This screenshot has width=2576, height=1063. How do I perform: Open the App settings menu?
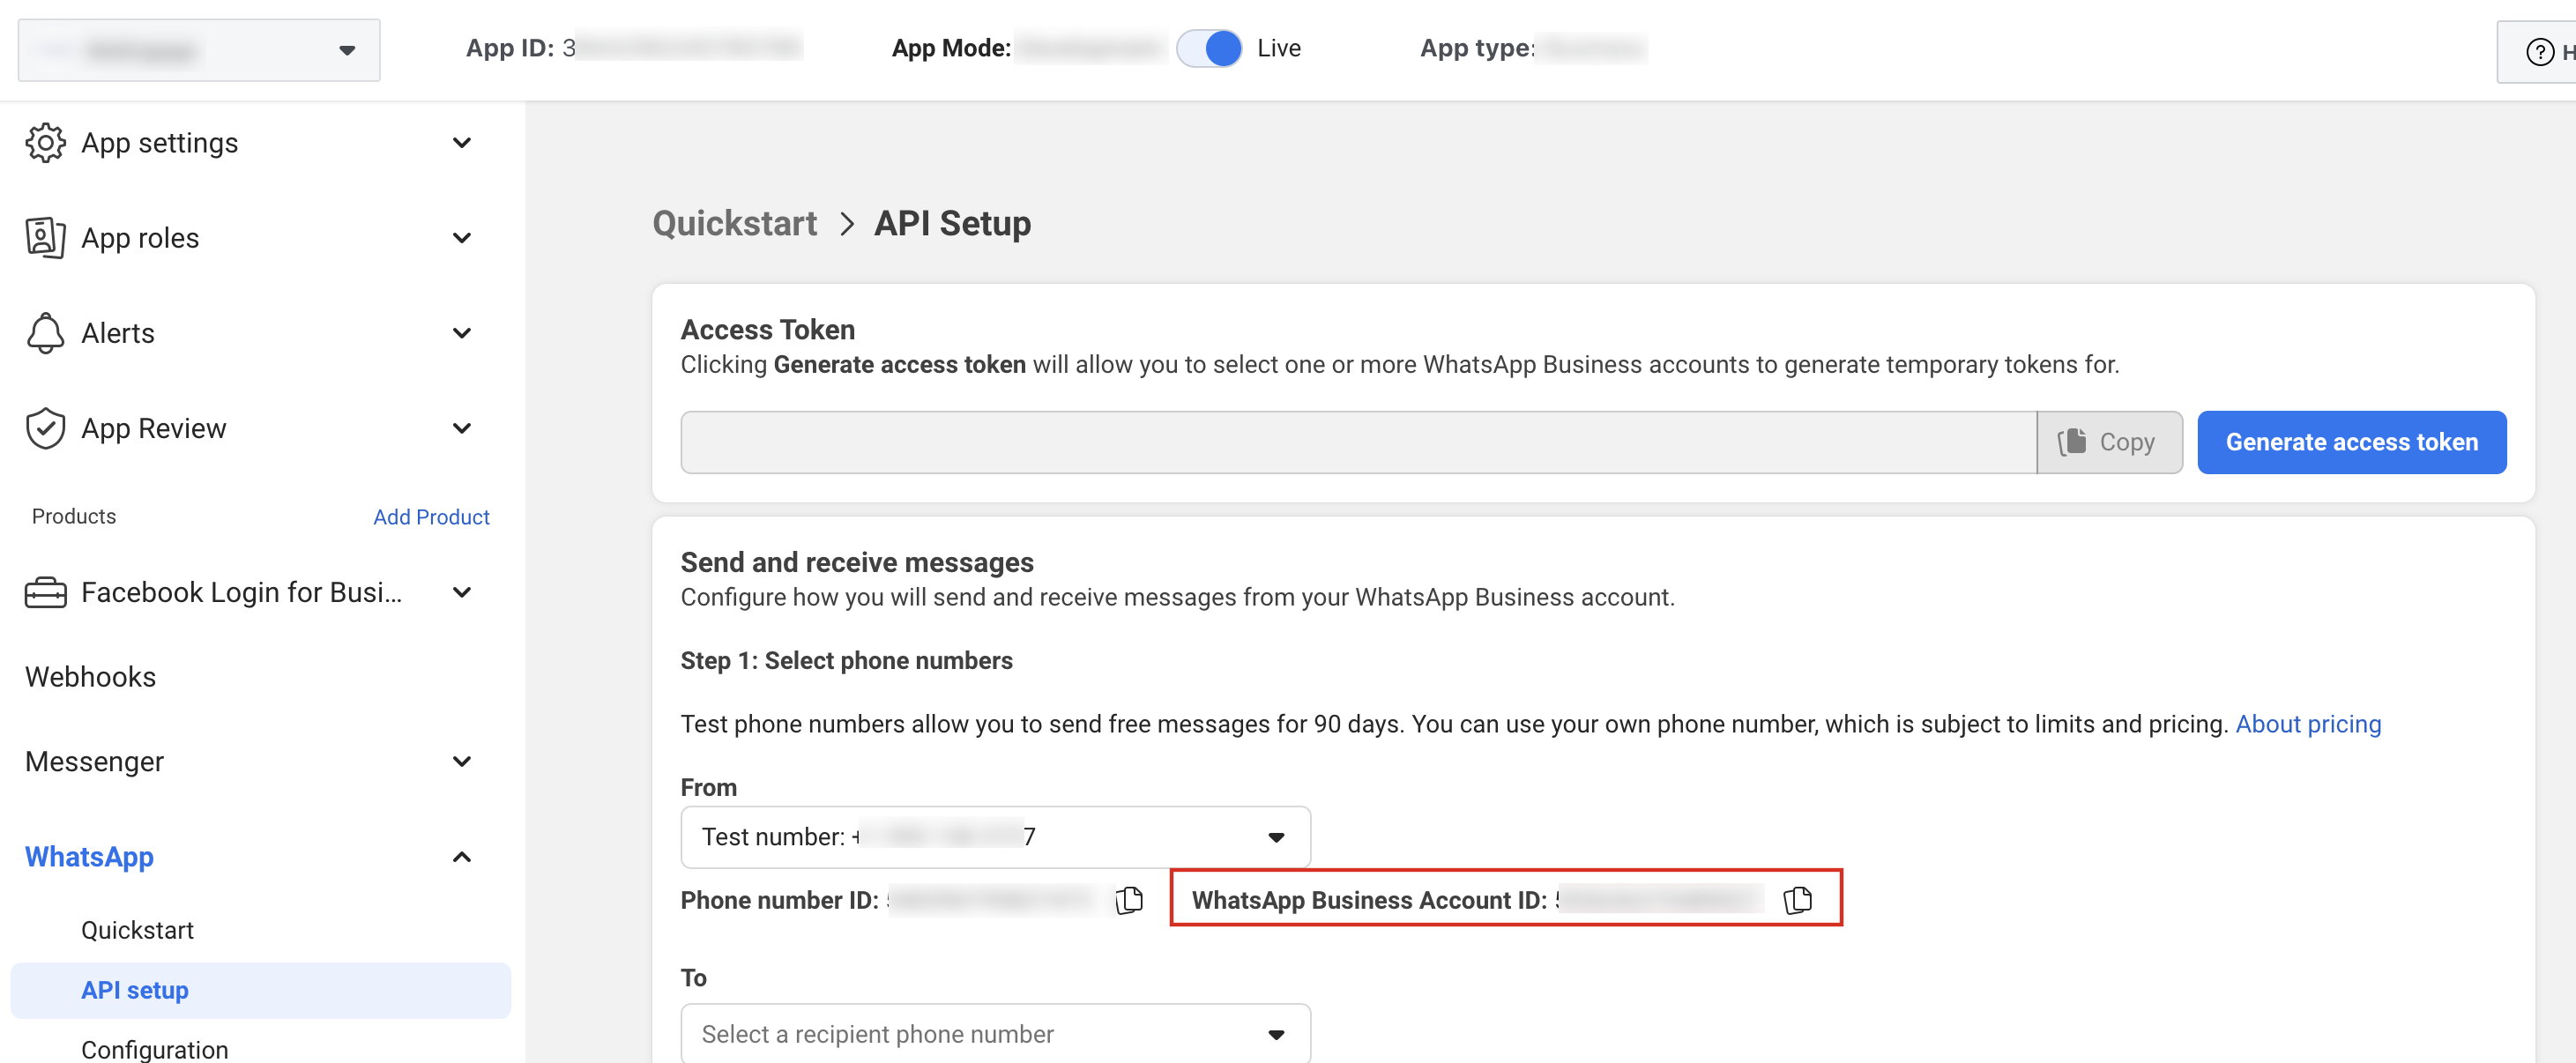[160, 143]
